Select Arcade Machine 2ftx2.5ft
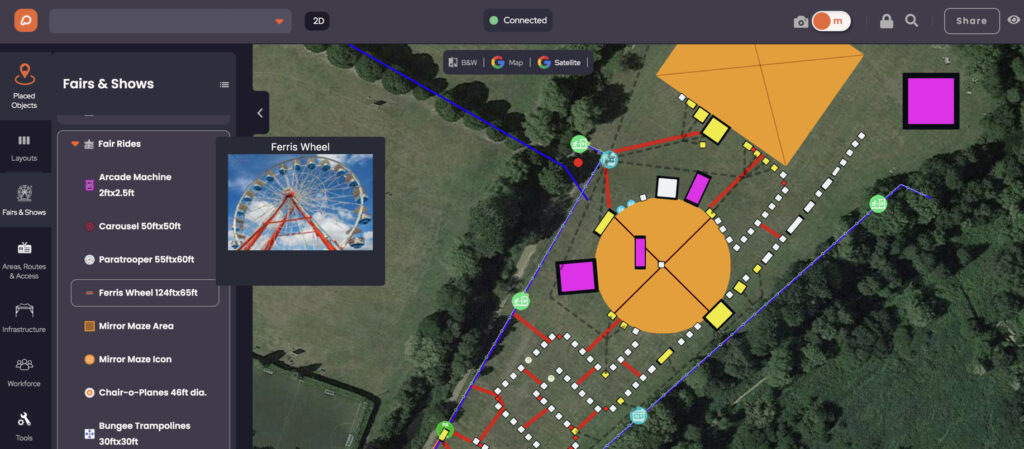The width and height of the screenshot is (1024, 449). click(x=144, y=185)
